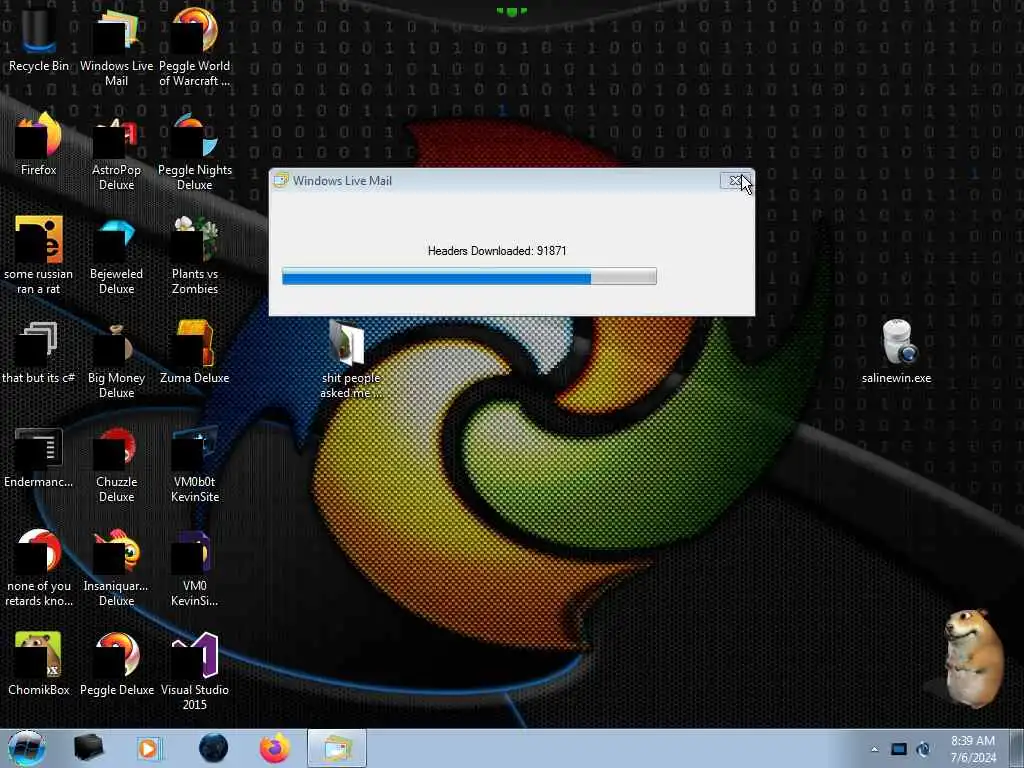Select Visual Studio 2015 icon

tap(195, 671)
